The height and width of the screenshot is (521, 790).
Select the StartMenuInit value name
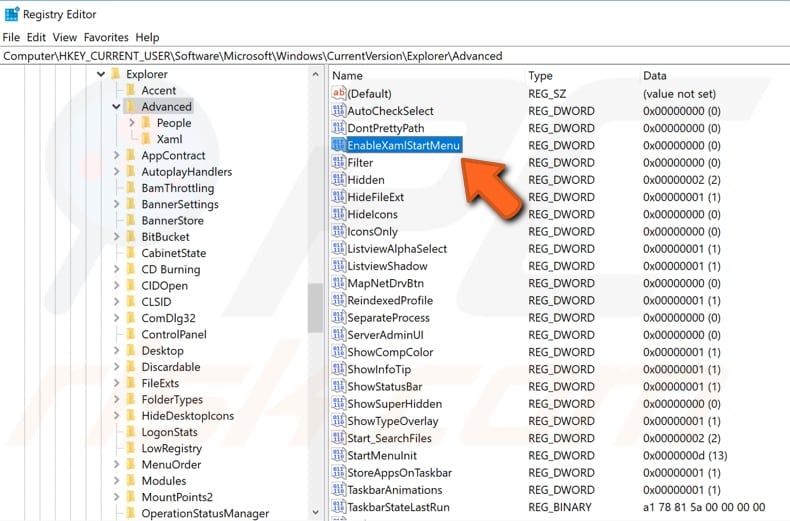click(382, 455)
